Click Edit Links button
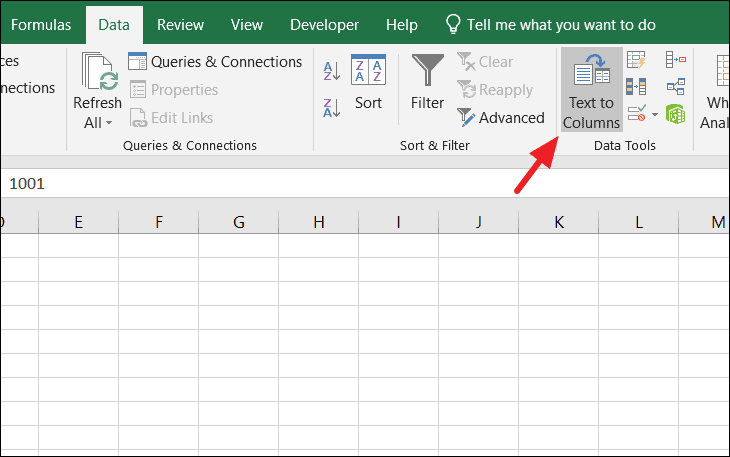The width and height of the screenshot is (730, 457). (x=171, y=118)
